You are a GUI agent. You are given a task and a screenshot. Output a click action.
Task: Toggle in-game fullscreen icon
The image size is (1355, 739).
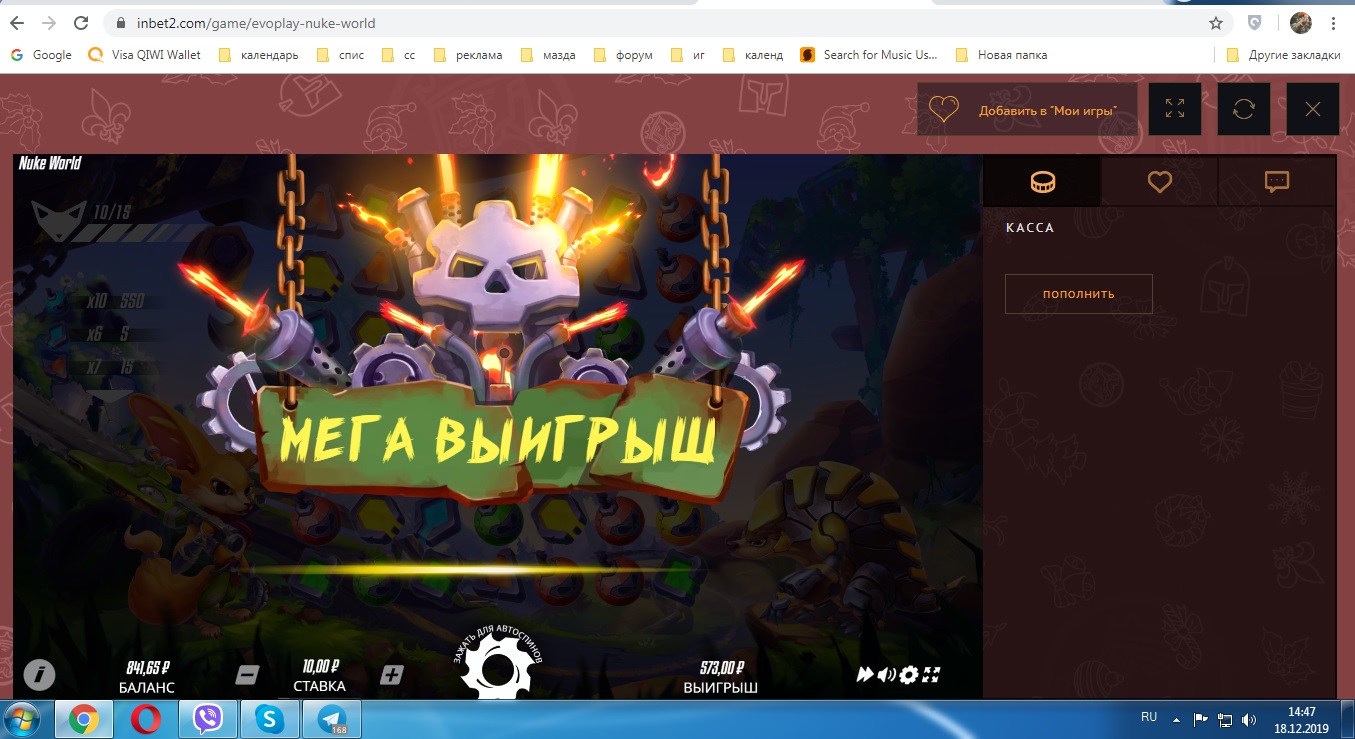(x=931, y=675)
